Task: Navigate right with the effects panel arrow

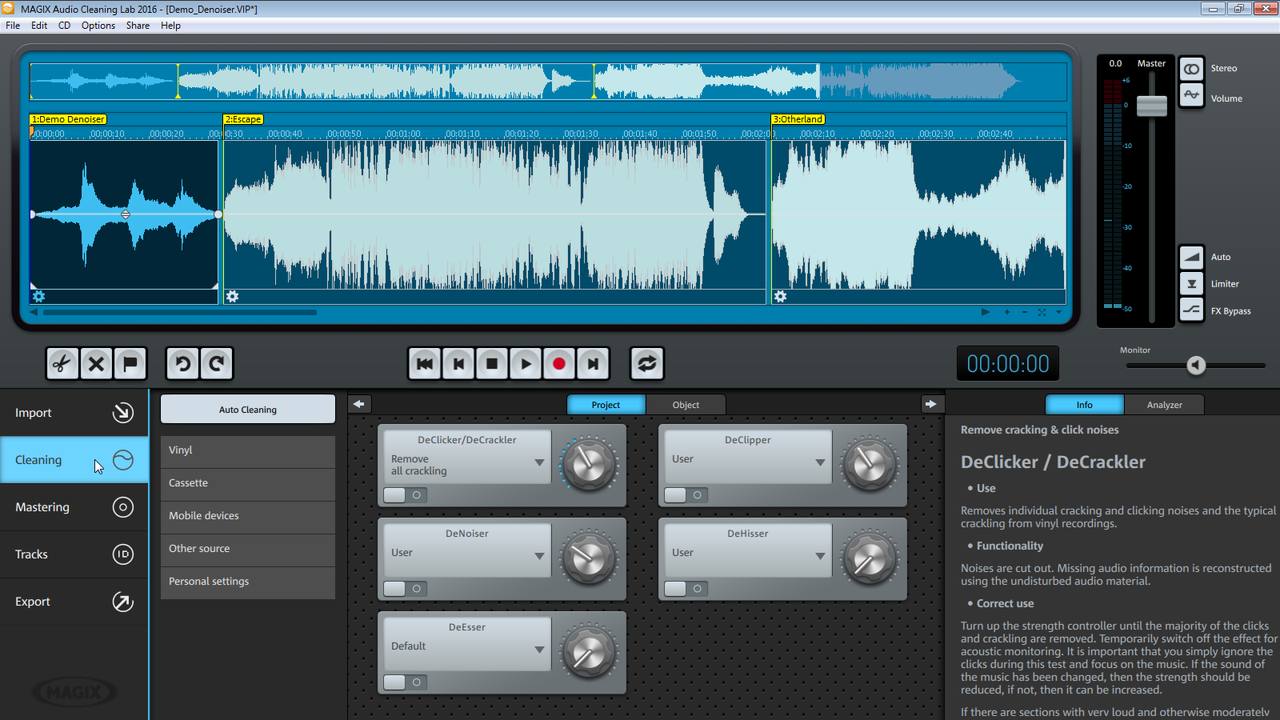Action: point(931,404)
